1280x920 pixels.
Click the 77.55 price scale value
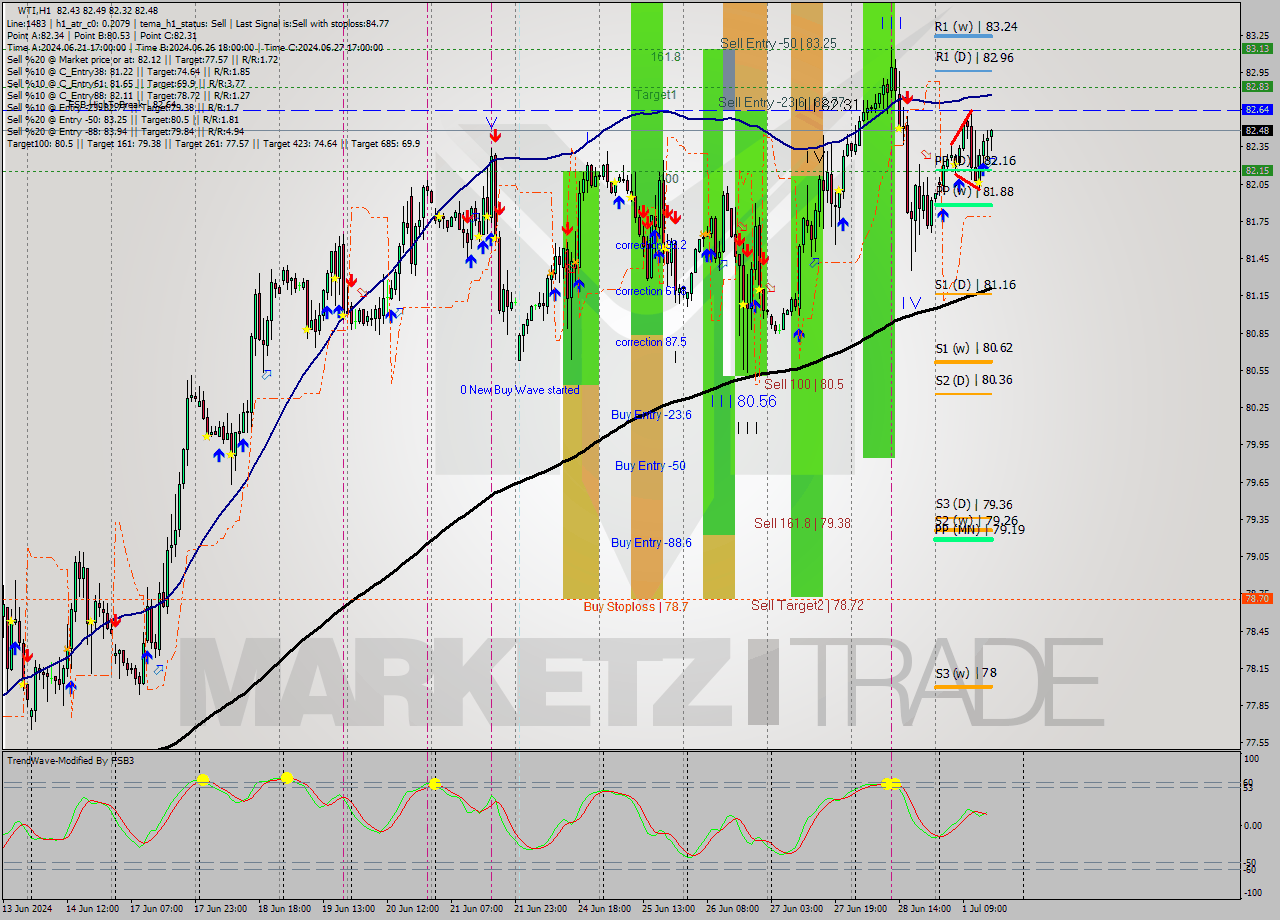tap(1258, 742)
